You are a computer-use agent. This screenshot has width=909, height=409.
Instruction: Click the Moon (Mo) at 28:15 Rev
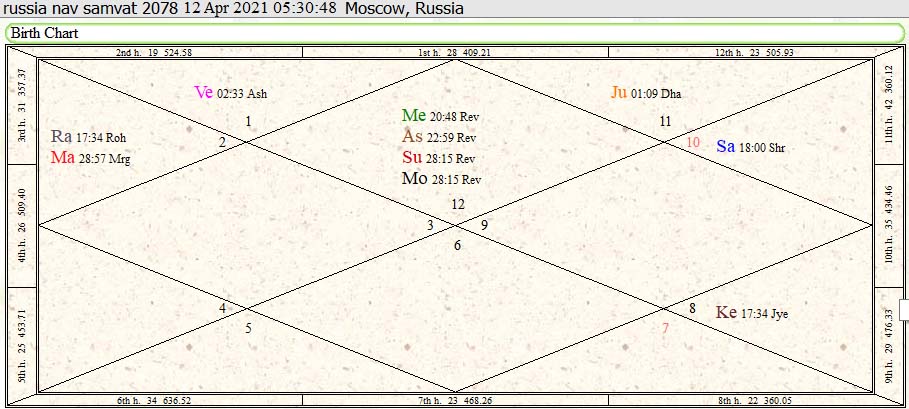pos(440,179)
